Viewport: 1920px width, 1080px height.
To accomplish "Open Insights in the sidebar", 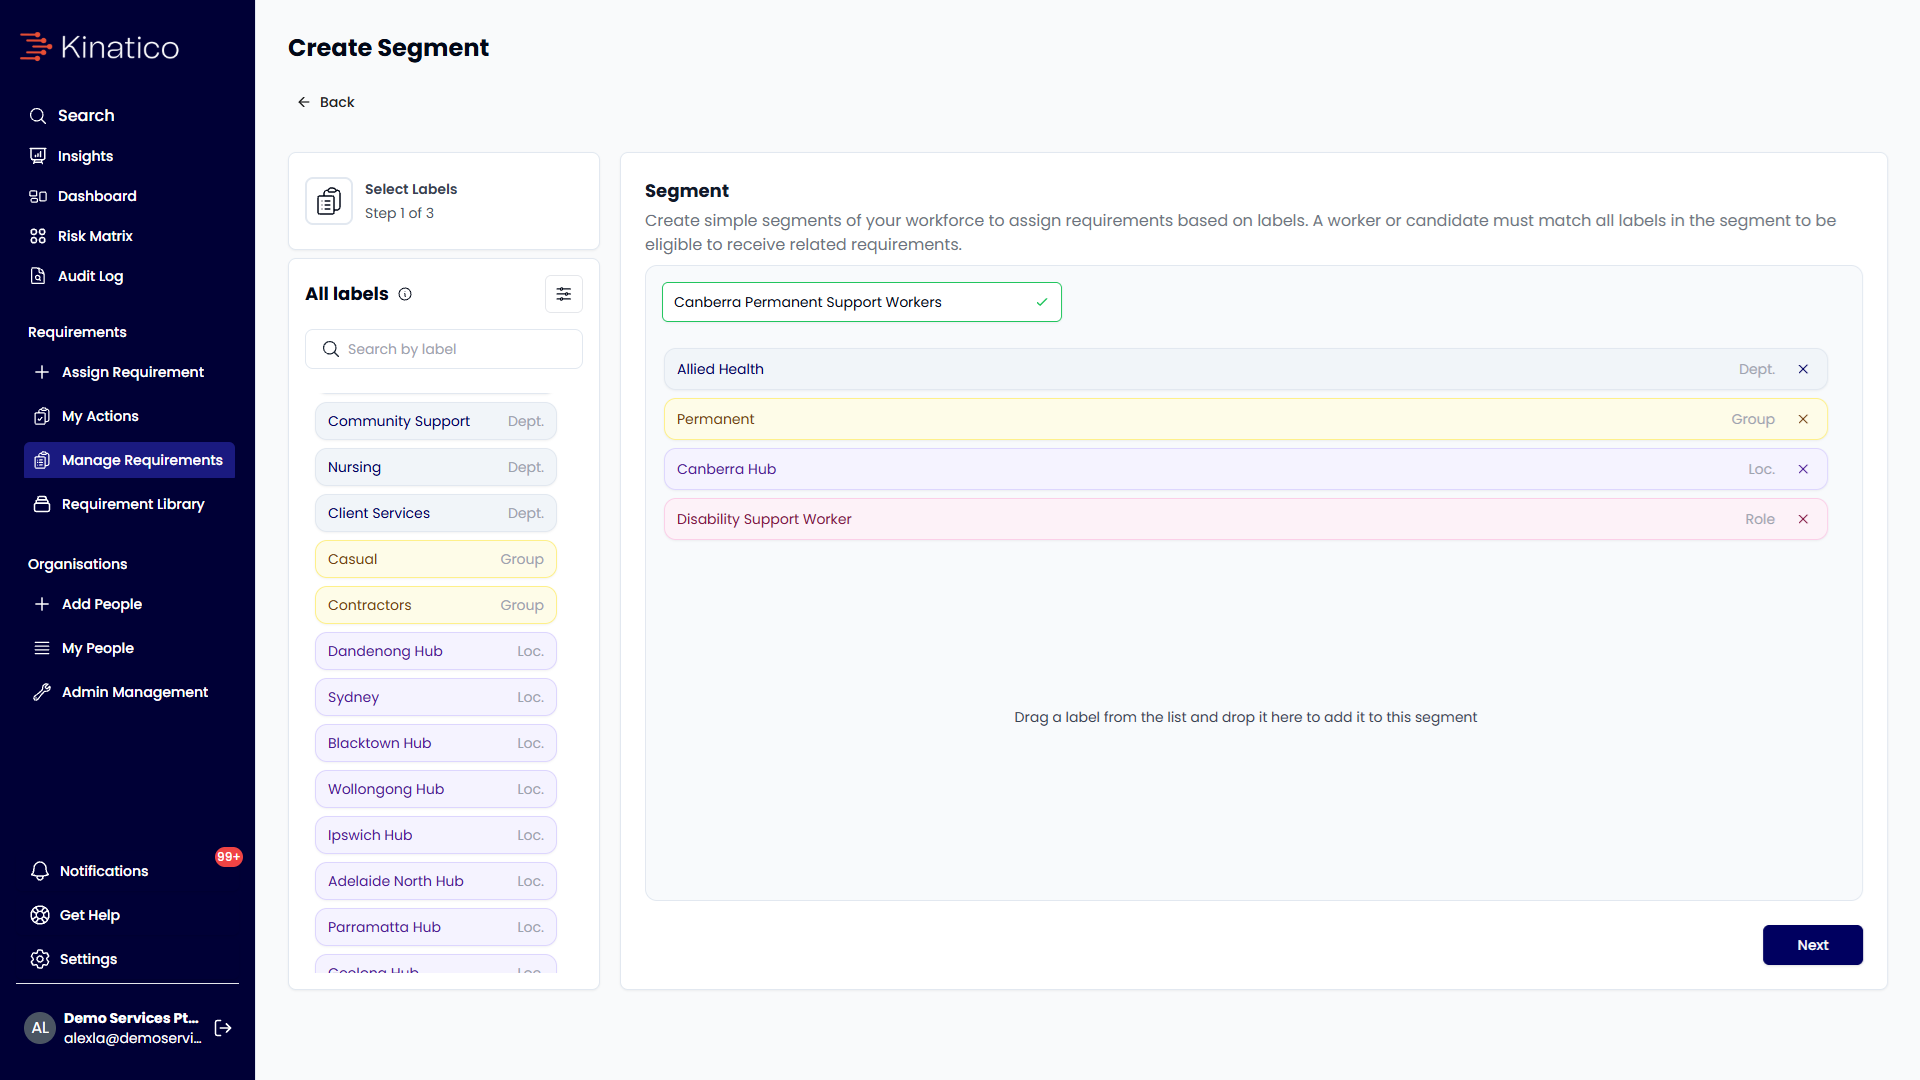I will point(71,156).
